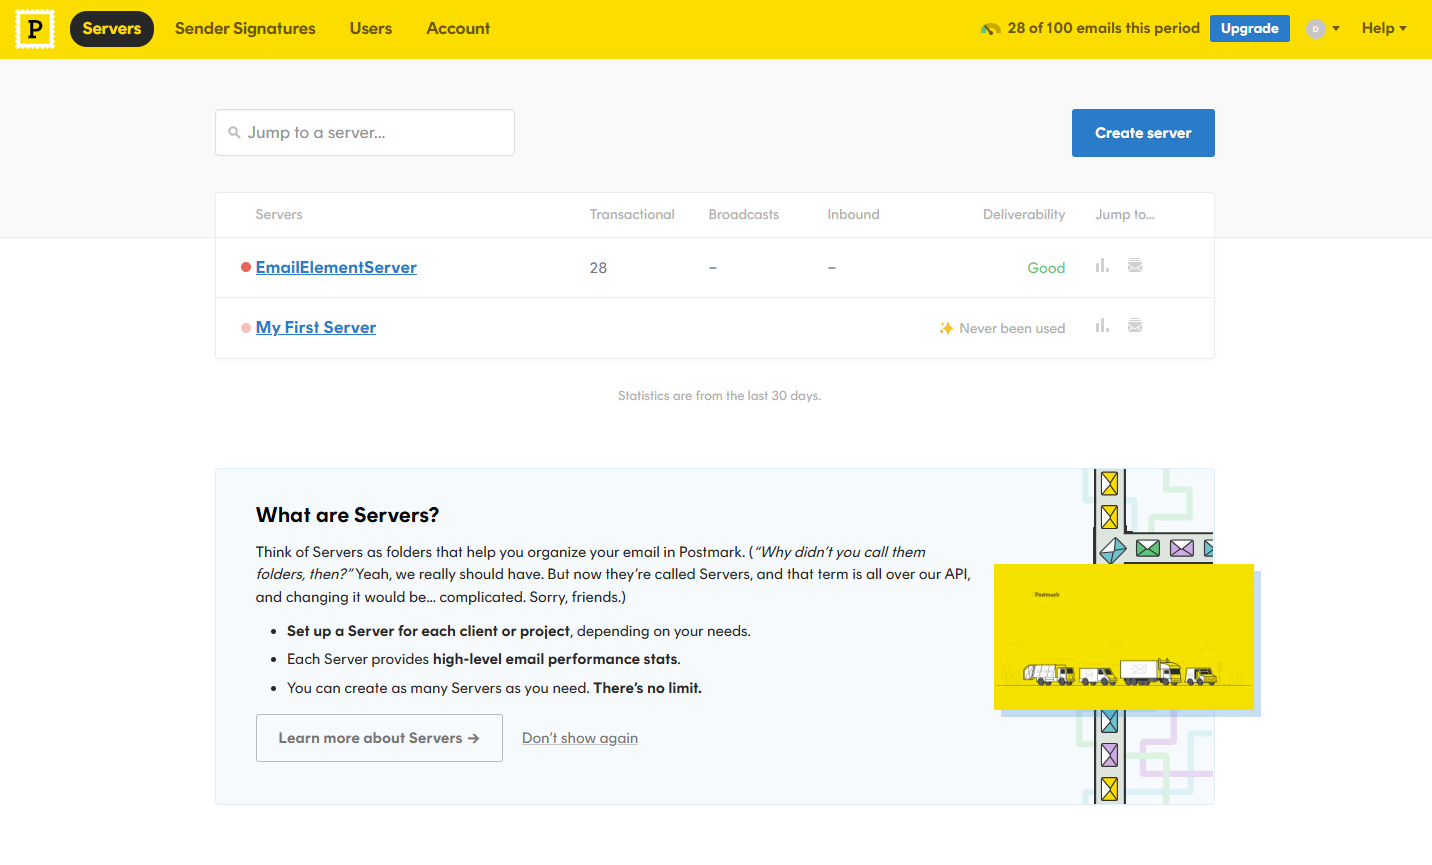The image size is (1432, 865).
Task: Open statistics icon for EmailElementServer
Action: click(x=1102, y=266)
